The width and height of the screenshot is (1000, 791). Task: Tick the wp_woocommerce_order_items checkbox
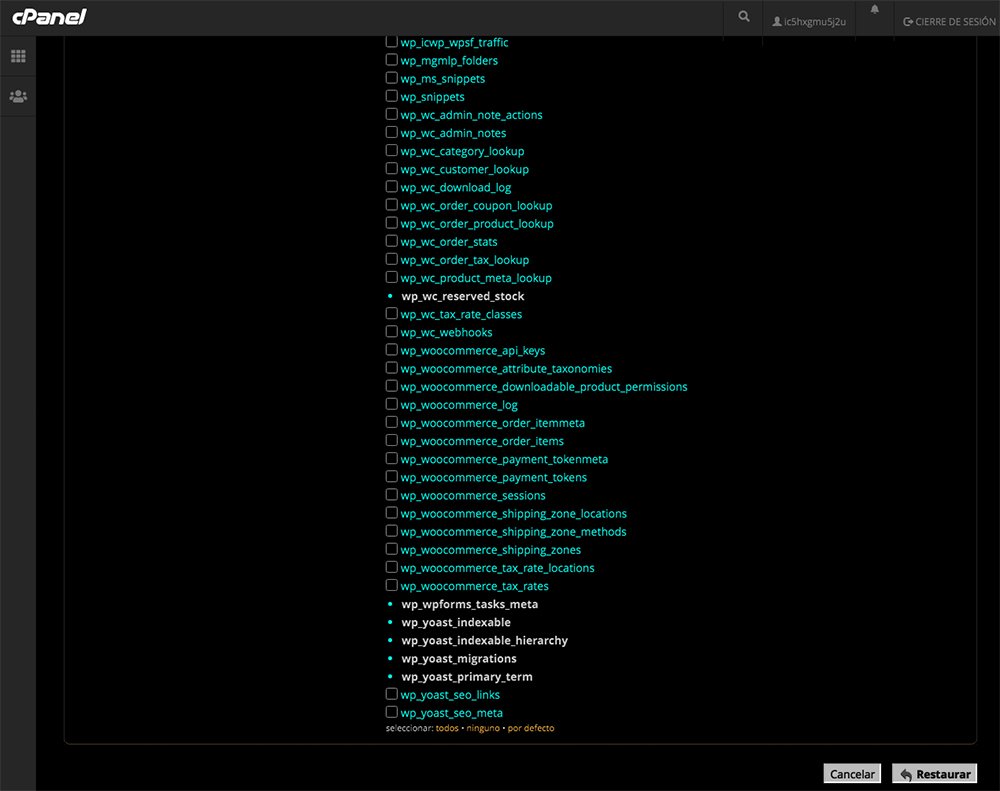[x=392, y=440]
